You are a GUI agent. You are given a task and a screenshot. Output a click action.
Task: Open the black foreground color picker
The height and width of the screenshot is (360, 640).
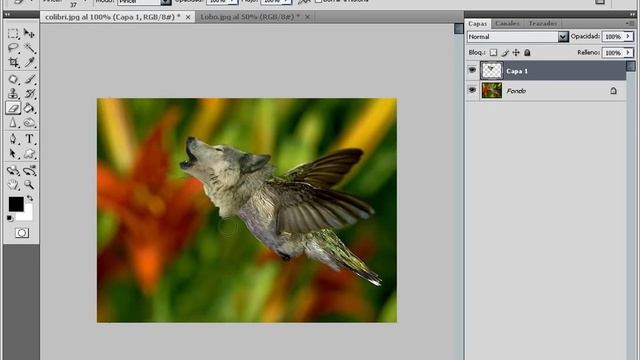pos(16,204)
